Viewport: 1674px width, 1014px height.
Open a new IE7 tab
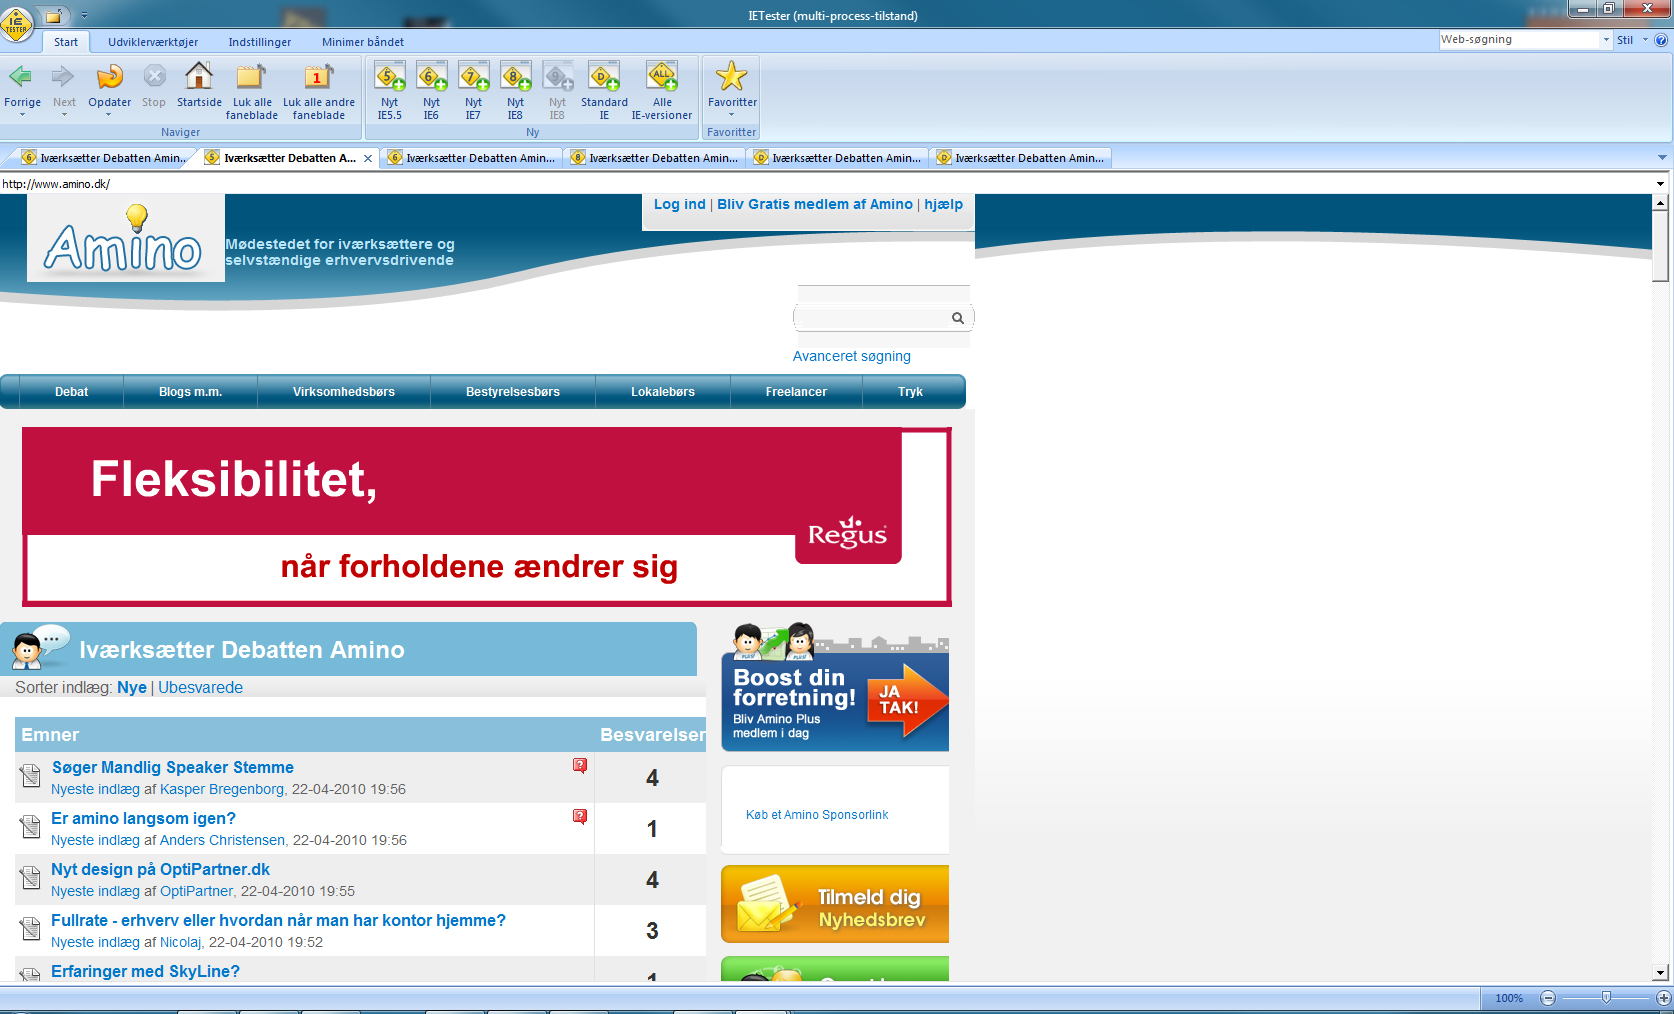(x=473, y=76)
